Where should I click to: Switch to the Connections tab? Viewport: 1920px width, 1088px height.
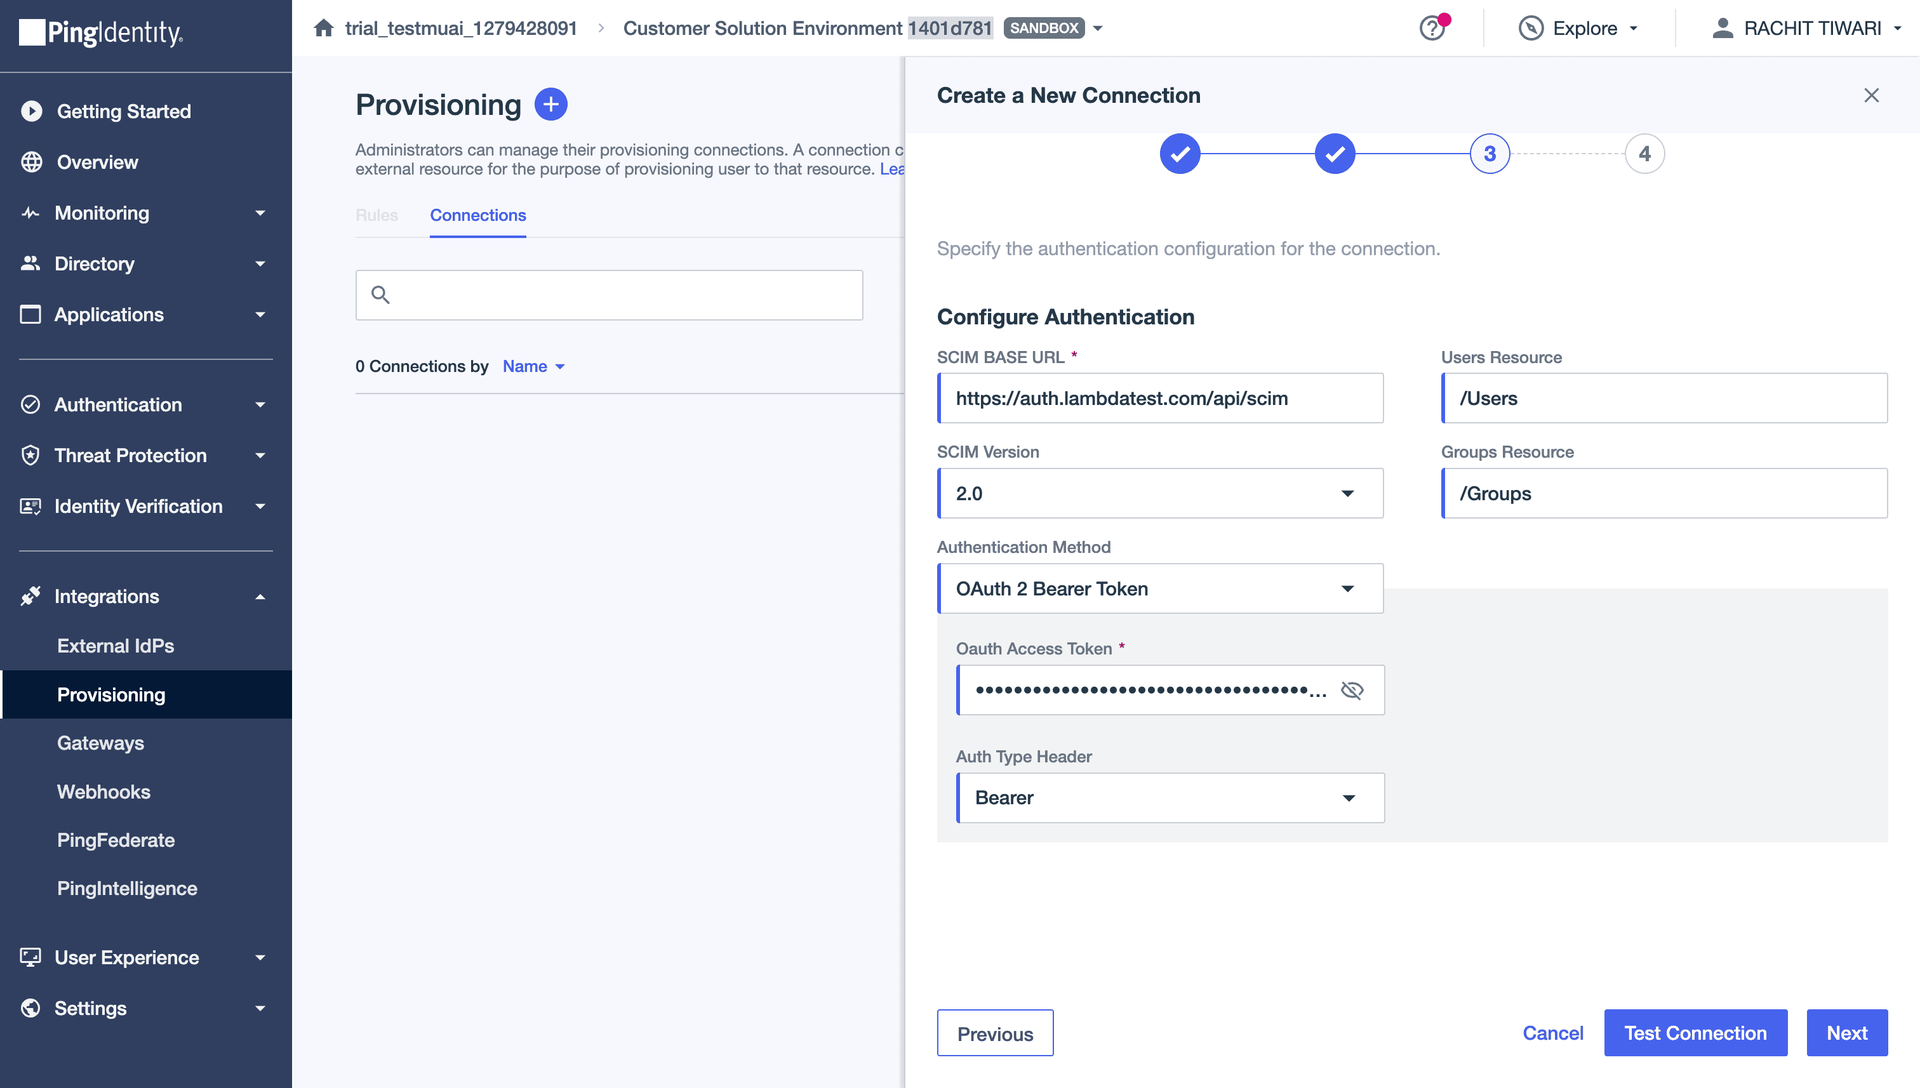tap(477, 216)
